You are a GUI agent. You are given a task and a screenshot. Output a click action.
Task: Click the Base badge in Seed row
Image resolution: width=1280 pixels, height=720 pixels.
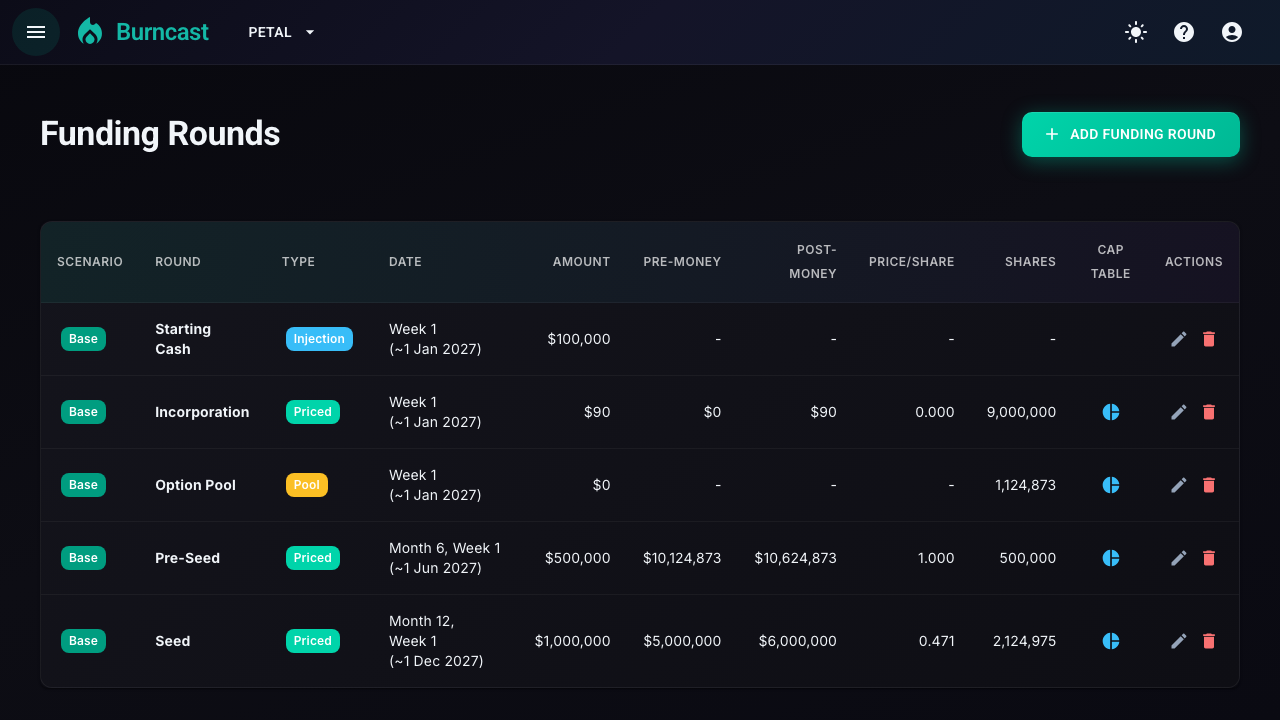[x=83, y=641]
